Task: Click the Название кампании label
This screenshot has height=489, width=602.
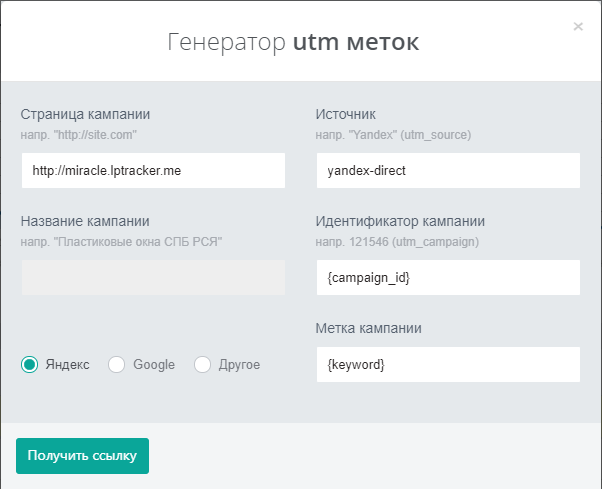Action: (85, 221)
